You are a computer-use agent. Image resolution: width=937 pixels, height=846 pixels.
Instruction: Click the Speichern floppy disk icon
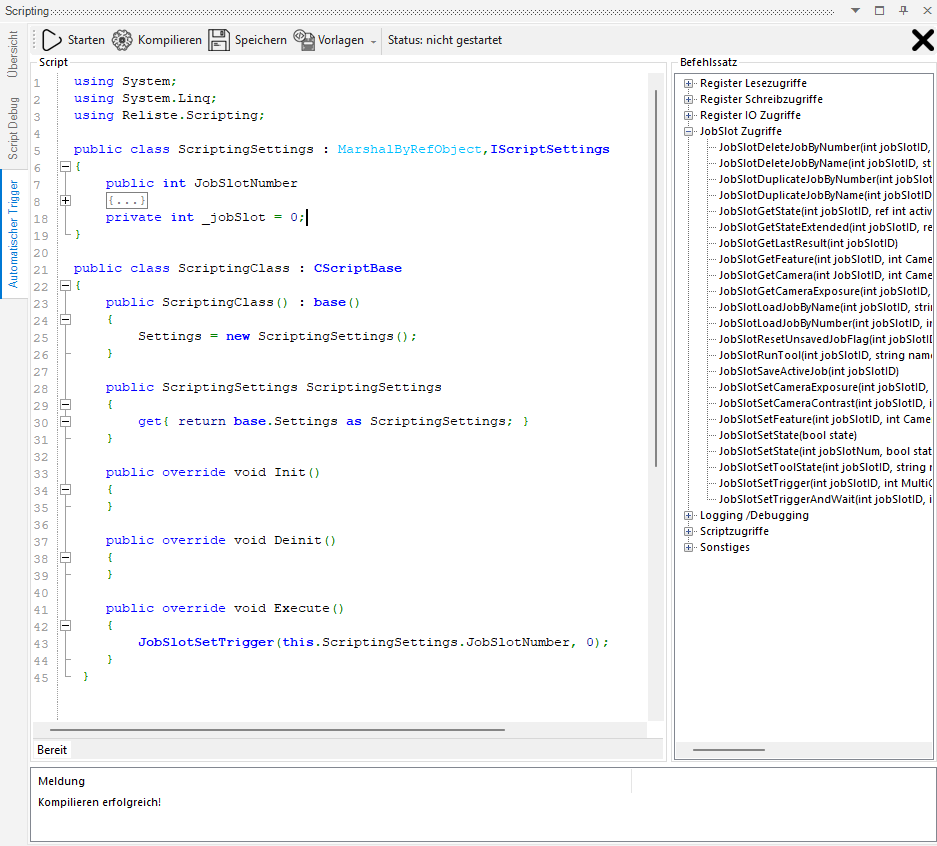pos(219,40)
